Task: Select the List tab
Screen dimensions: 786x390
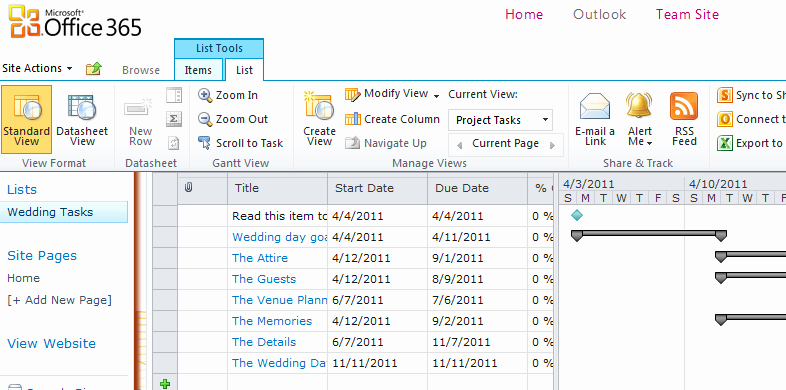Action: [244, 70]
